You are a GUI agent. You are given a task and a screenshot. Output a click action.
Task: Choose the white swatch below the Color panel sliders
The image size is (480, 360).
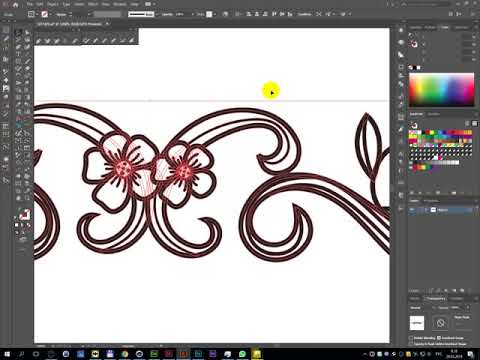(419, 68)
